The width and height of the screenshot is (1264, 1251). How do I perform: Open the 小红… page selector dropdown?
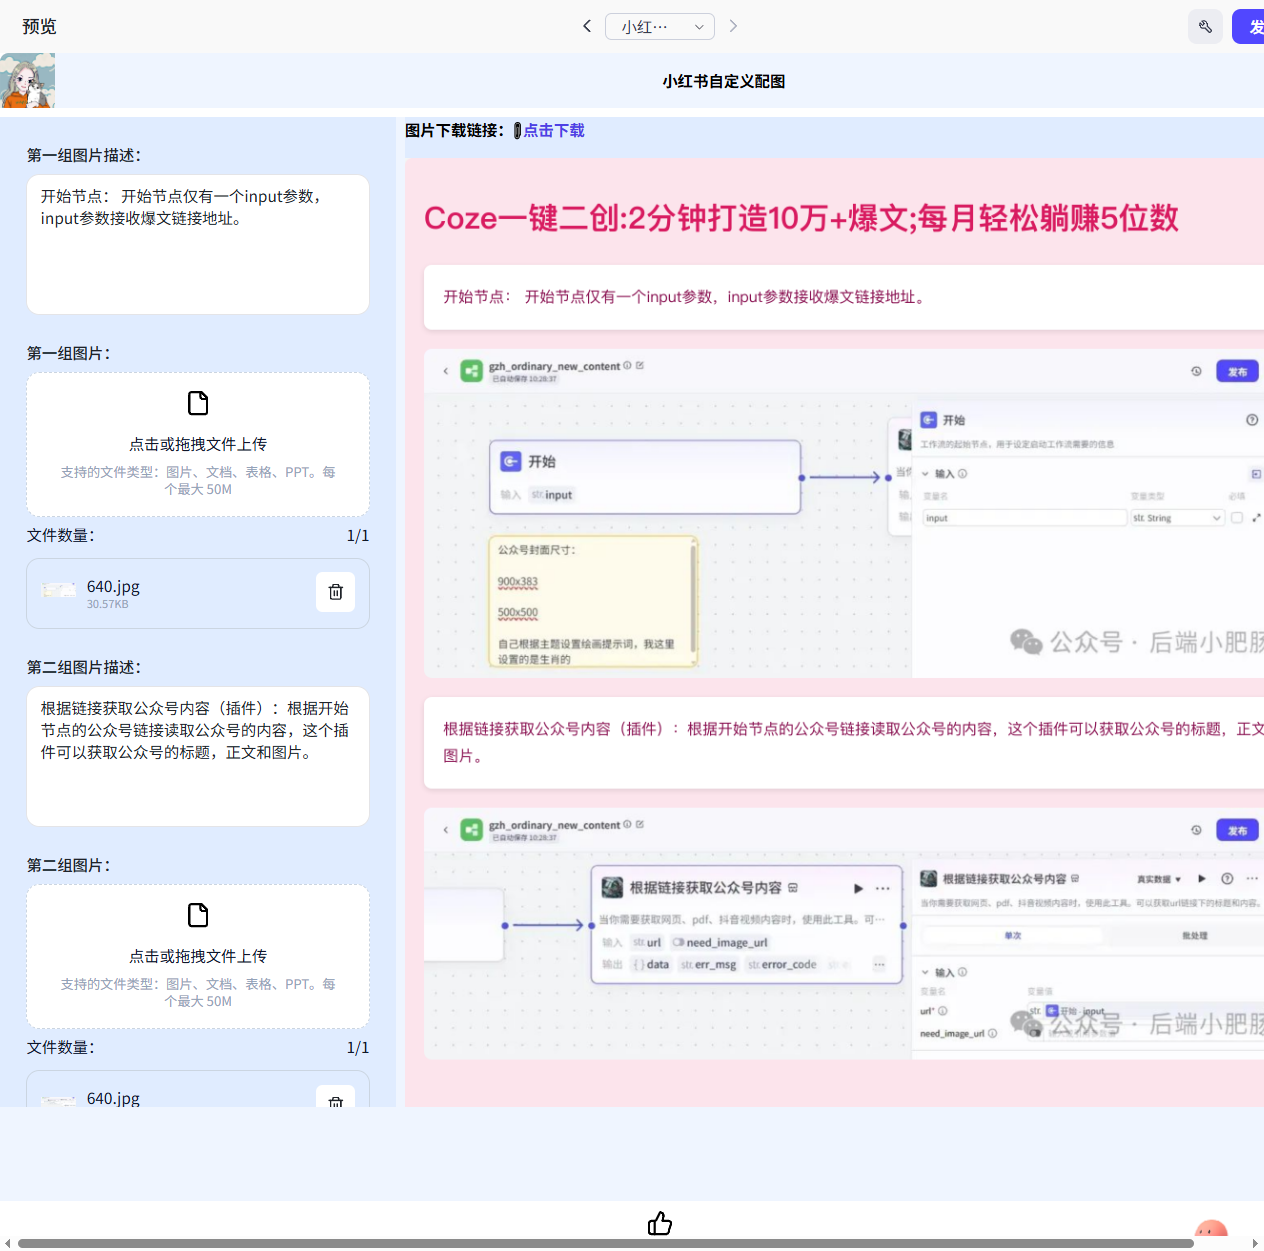660,26
